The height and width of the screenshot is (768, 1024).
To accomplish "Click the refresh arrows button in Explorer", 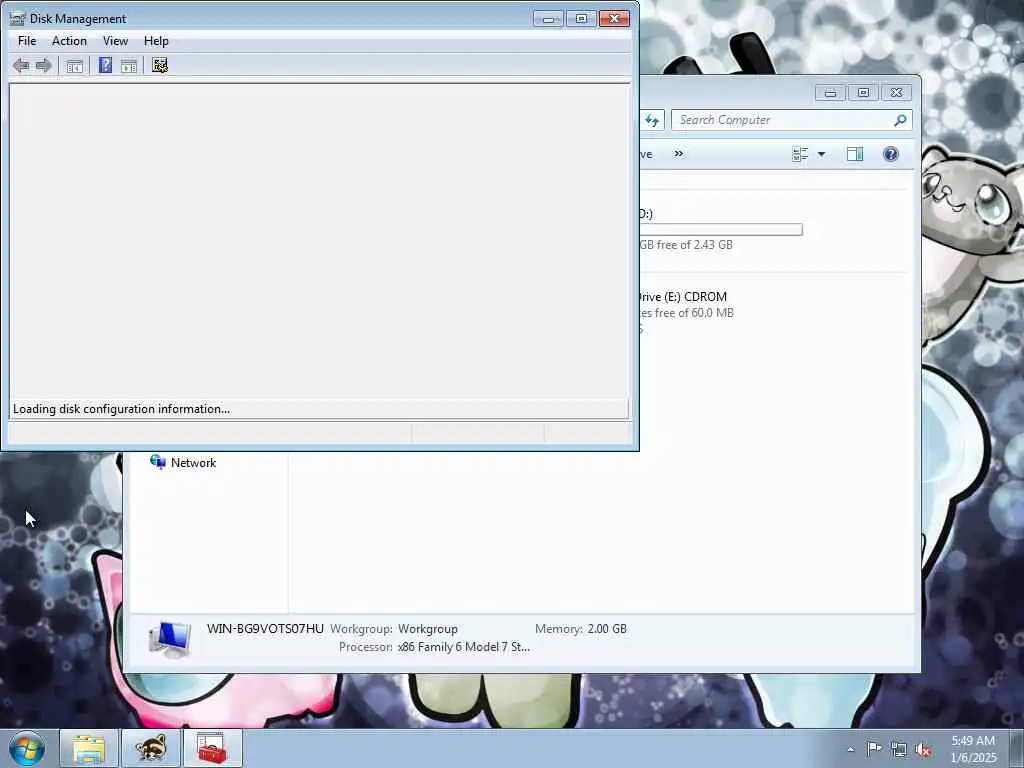I will [652, 120].
